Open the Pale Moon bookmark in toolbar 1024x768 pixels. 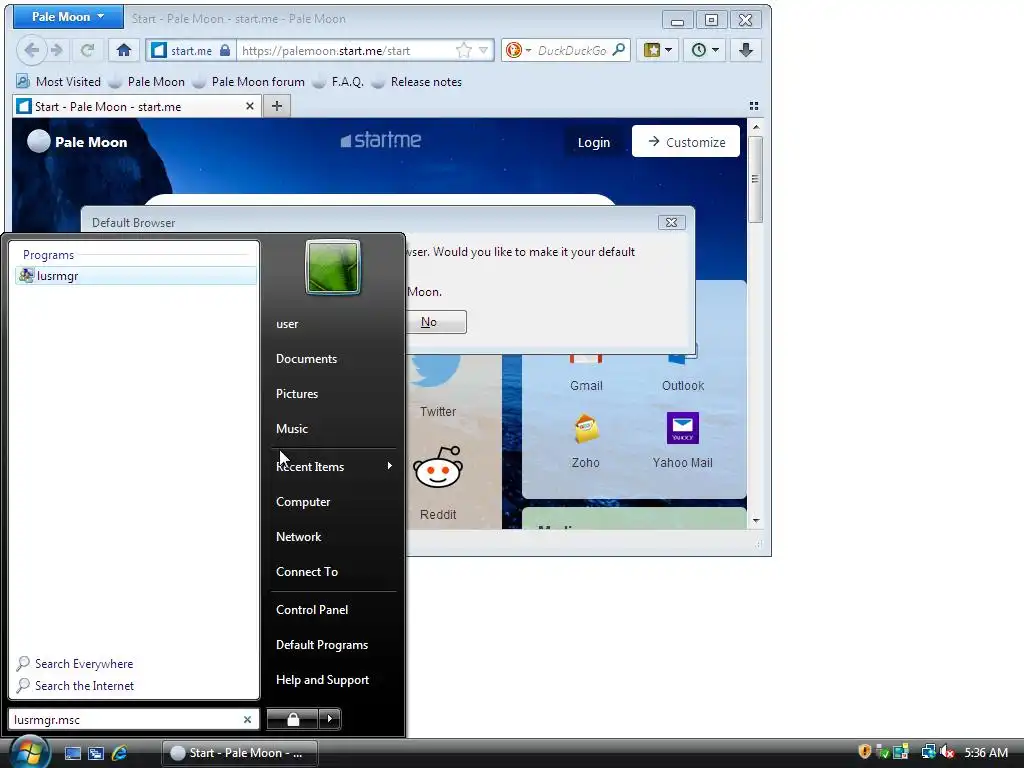tap(147, 82)
